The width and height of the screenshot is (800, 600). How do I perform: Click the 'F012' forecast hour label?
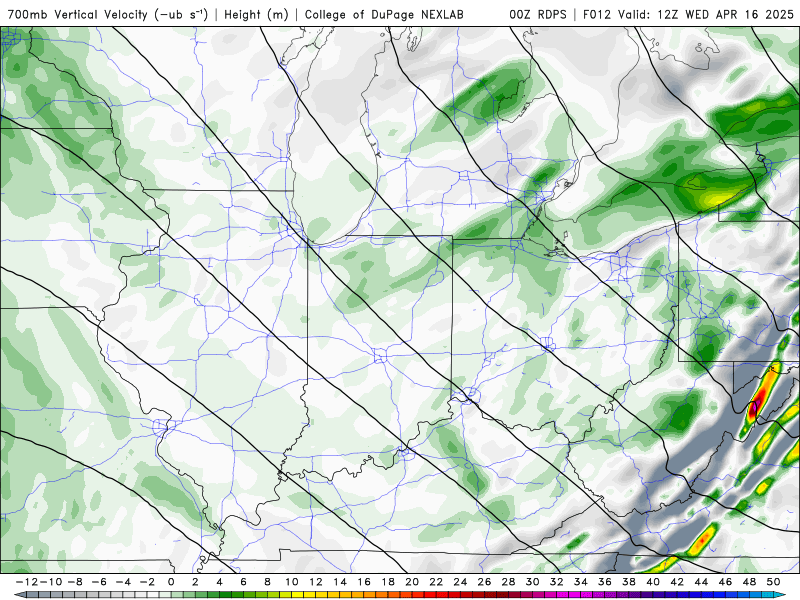(597, 14)
